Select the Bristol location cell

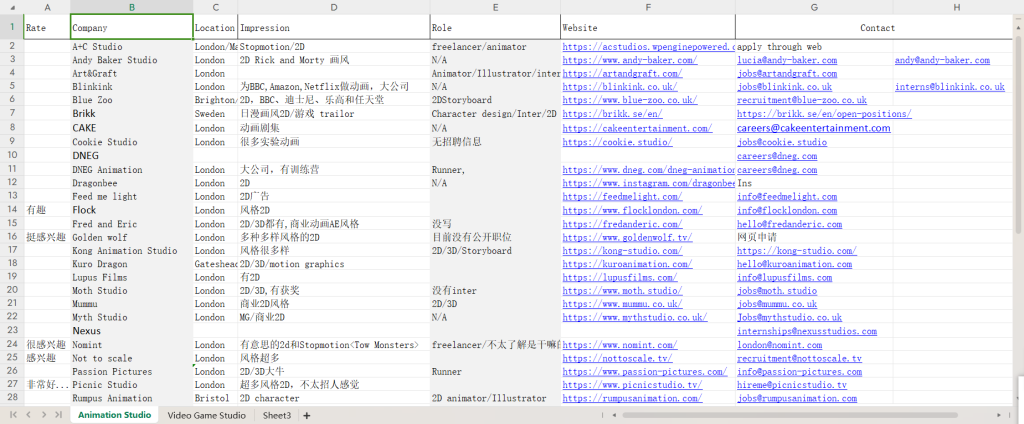tap(216, 398)
